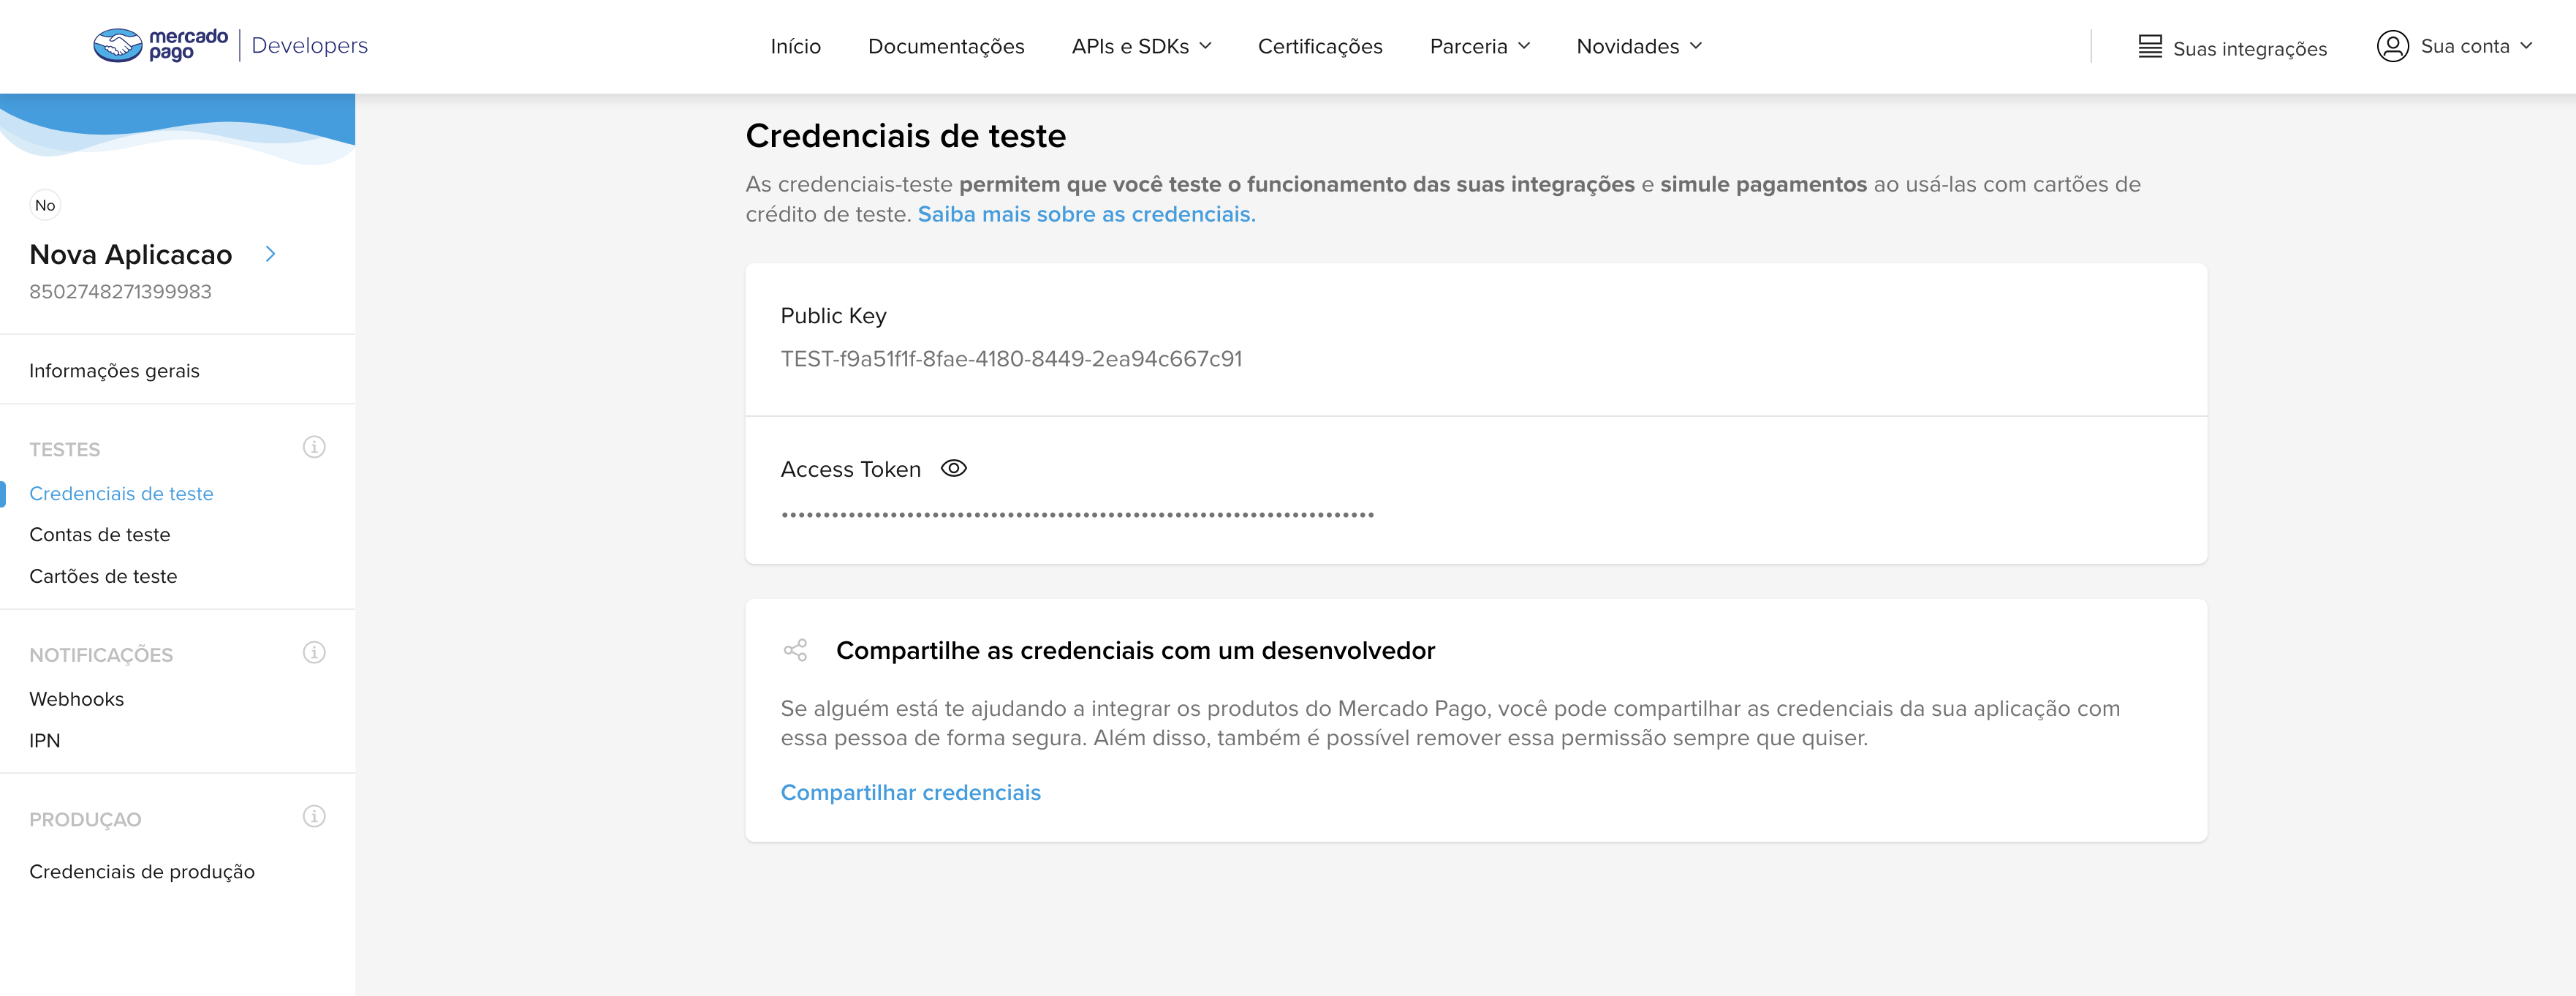Click the masked Access Token dots
Screen dimensions: 2576x996
click(x=1077, y=515)
